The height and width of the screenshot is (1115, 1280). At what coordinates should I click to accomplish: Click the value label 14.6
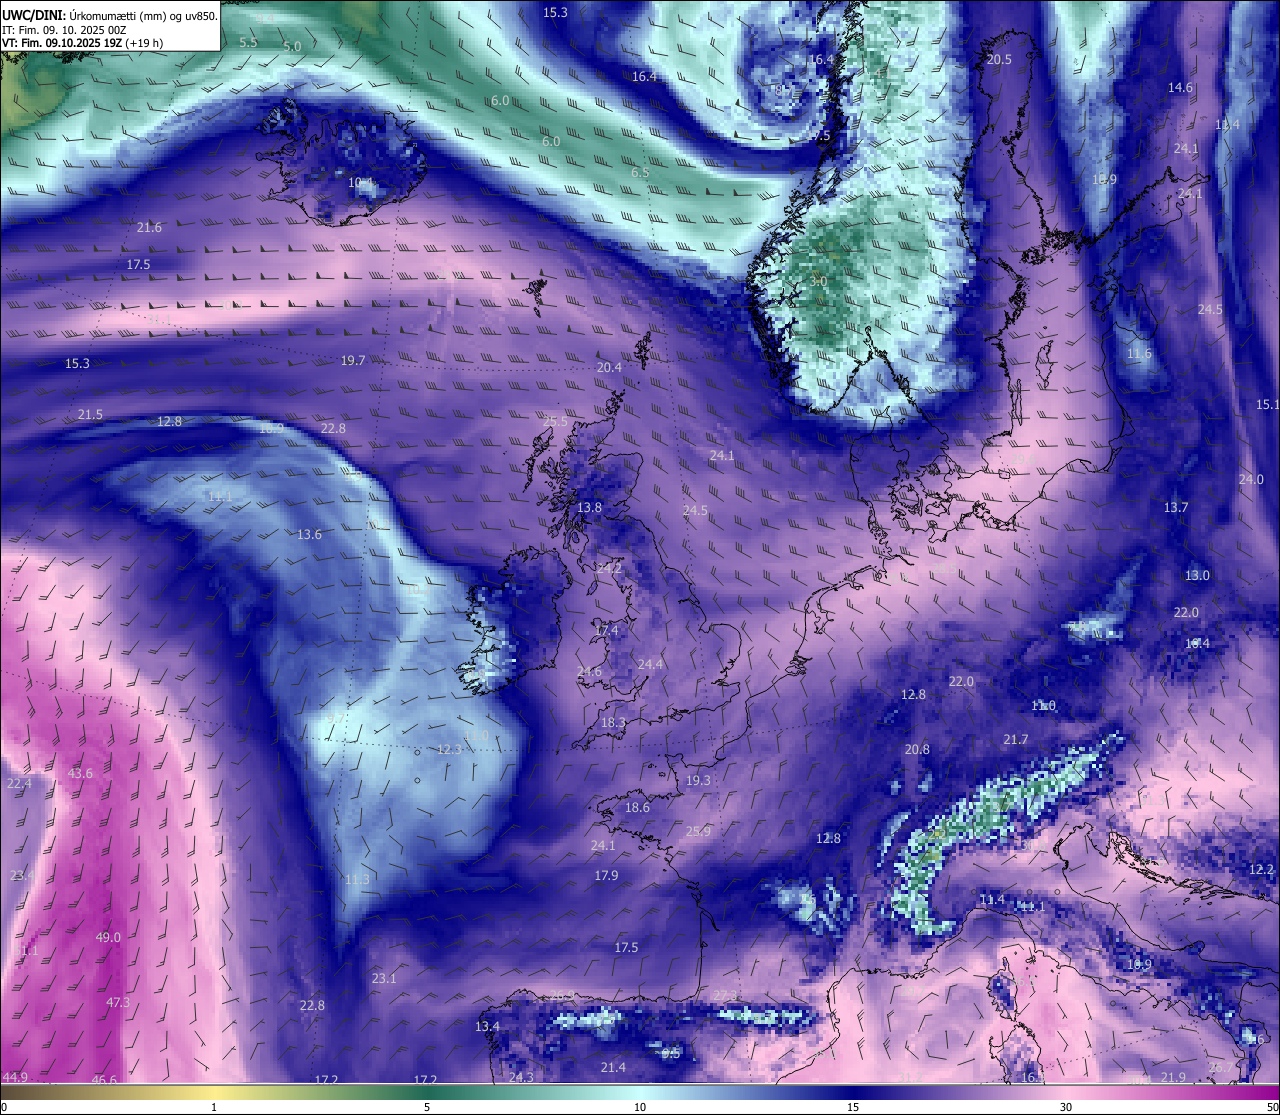point(1180,87)
